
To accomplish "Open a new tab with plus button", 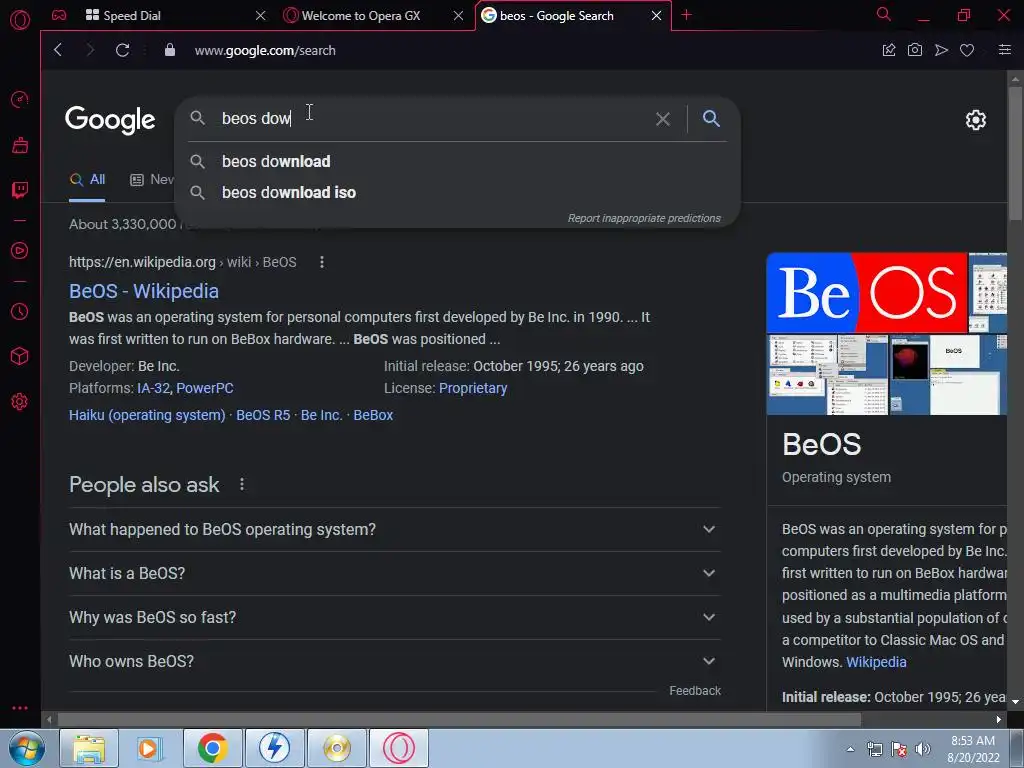I will point(686,15).
